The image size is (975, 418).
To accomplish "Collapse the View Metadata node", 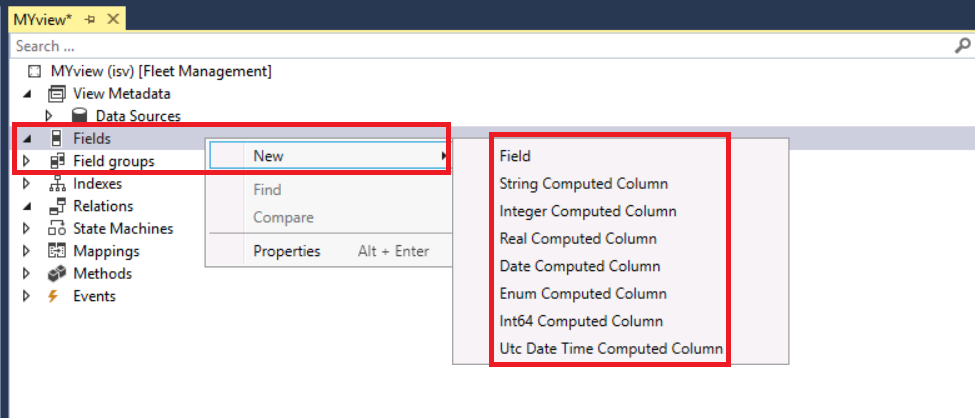I will [x=27, y=94].
